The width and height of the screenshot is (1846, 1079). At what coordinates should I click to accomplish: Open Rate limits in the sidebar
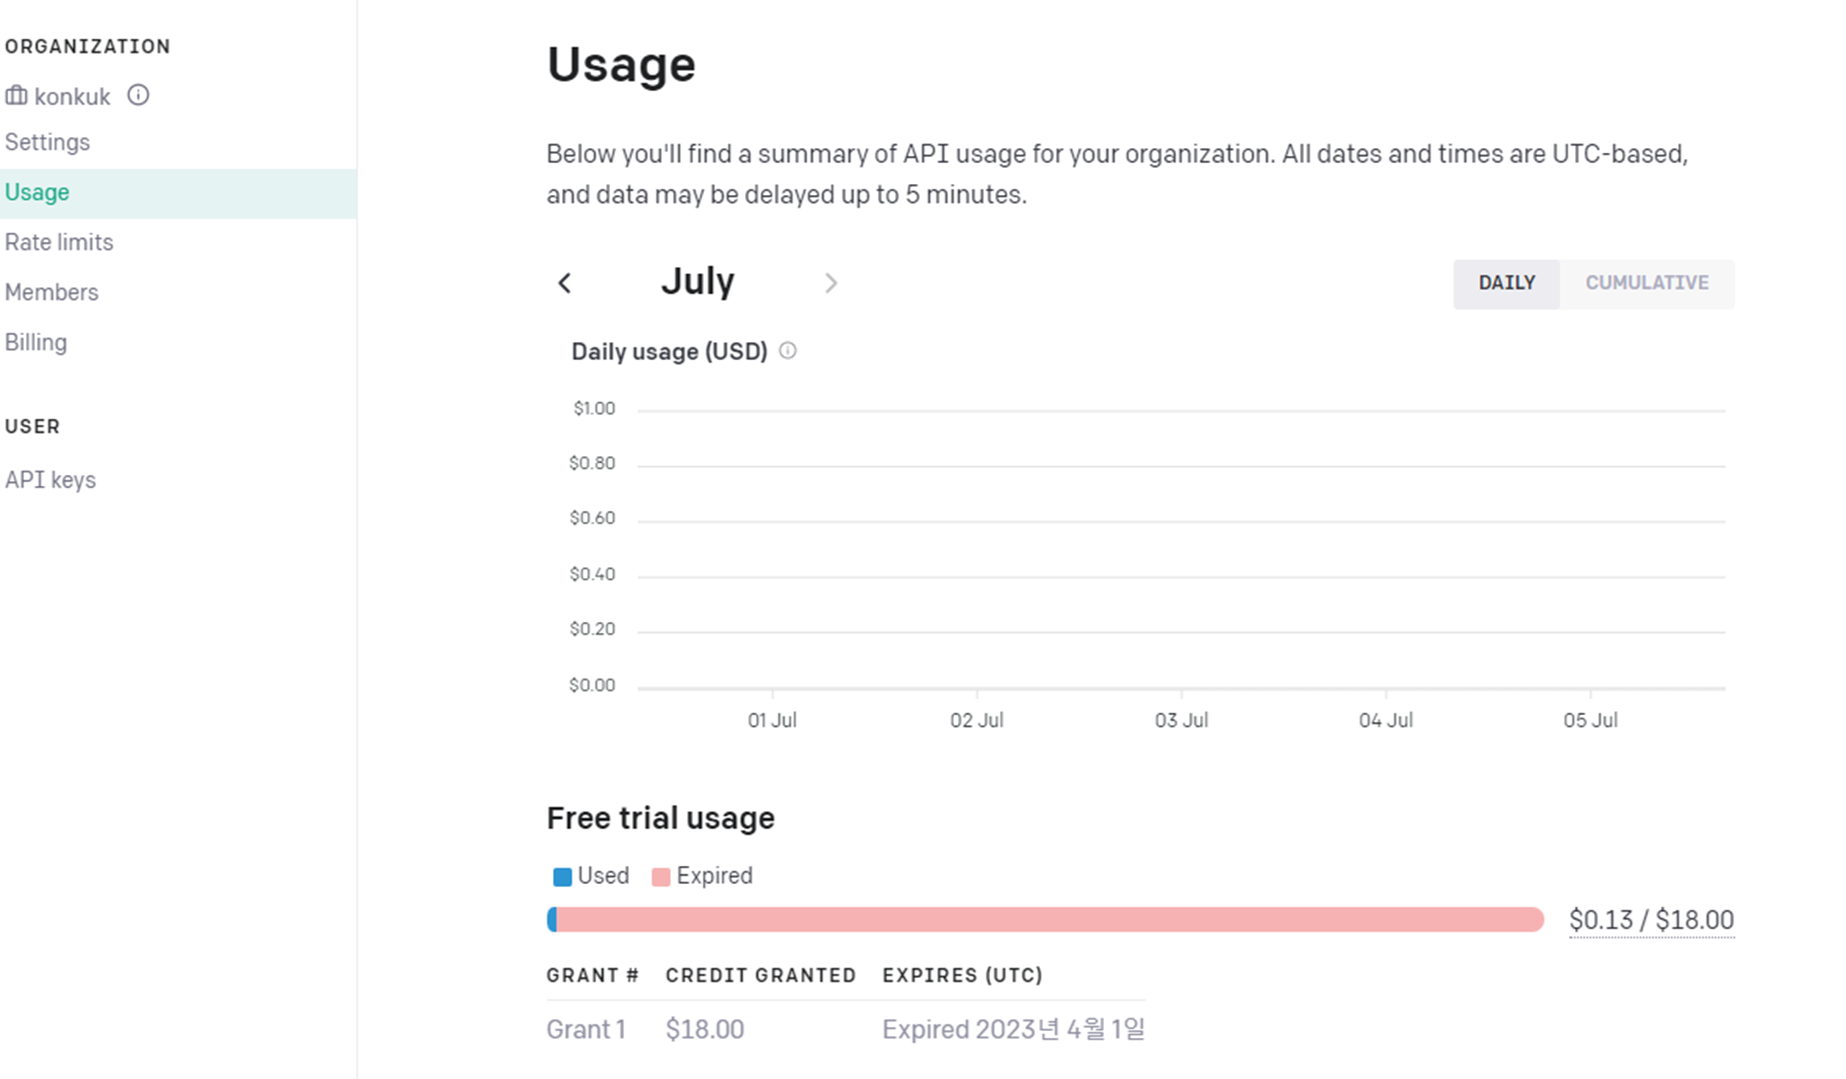59,242
